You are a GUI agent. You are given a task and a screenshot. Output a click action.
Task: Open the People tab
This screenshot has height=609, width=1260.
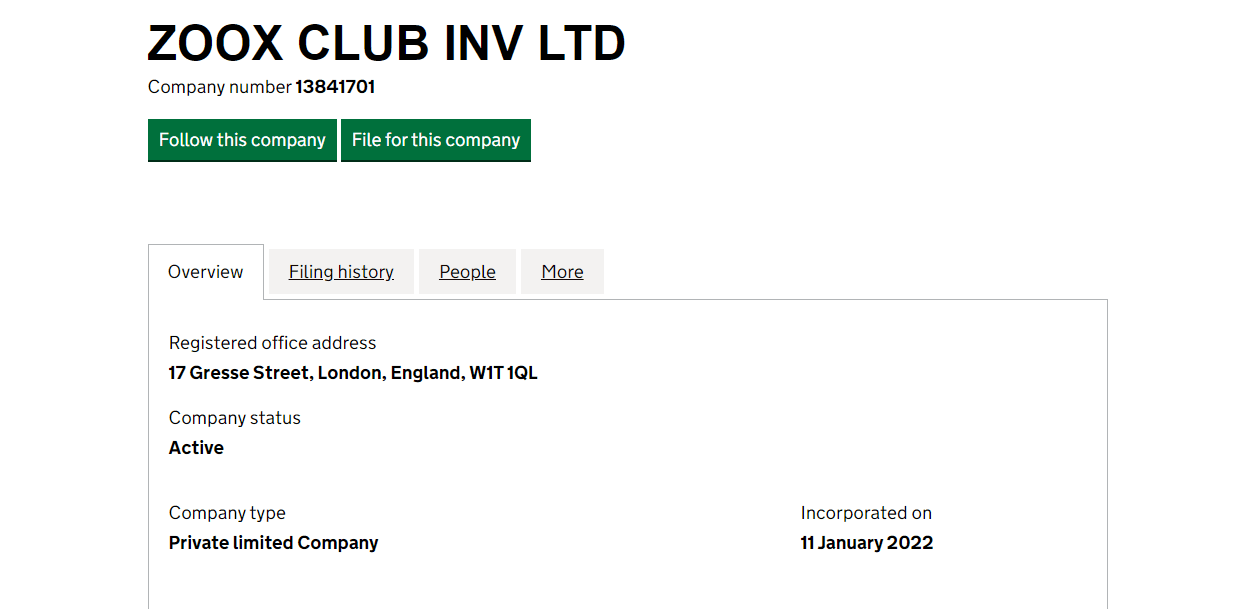467,272
